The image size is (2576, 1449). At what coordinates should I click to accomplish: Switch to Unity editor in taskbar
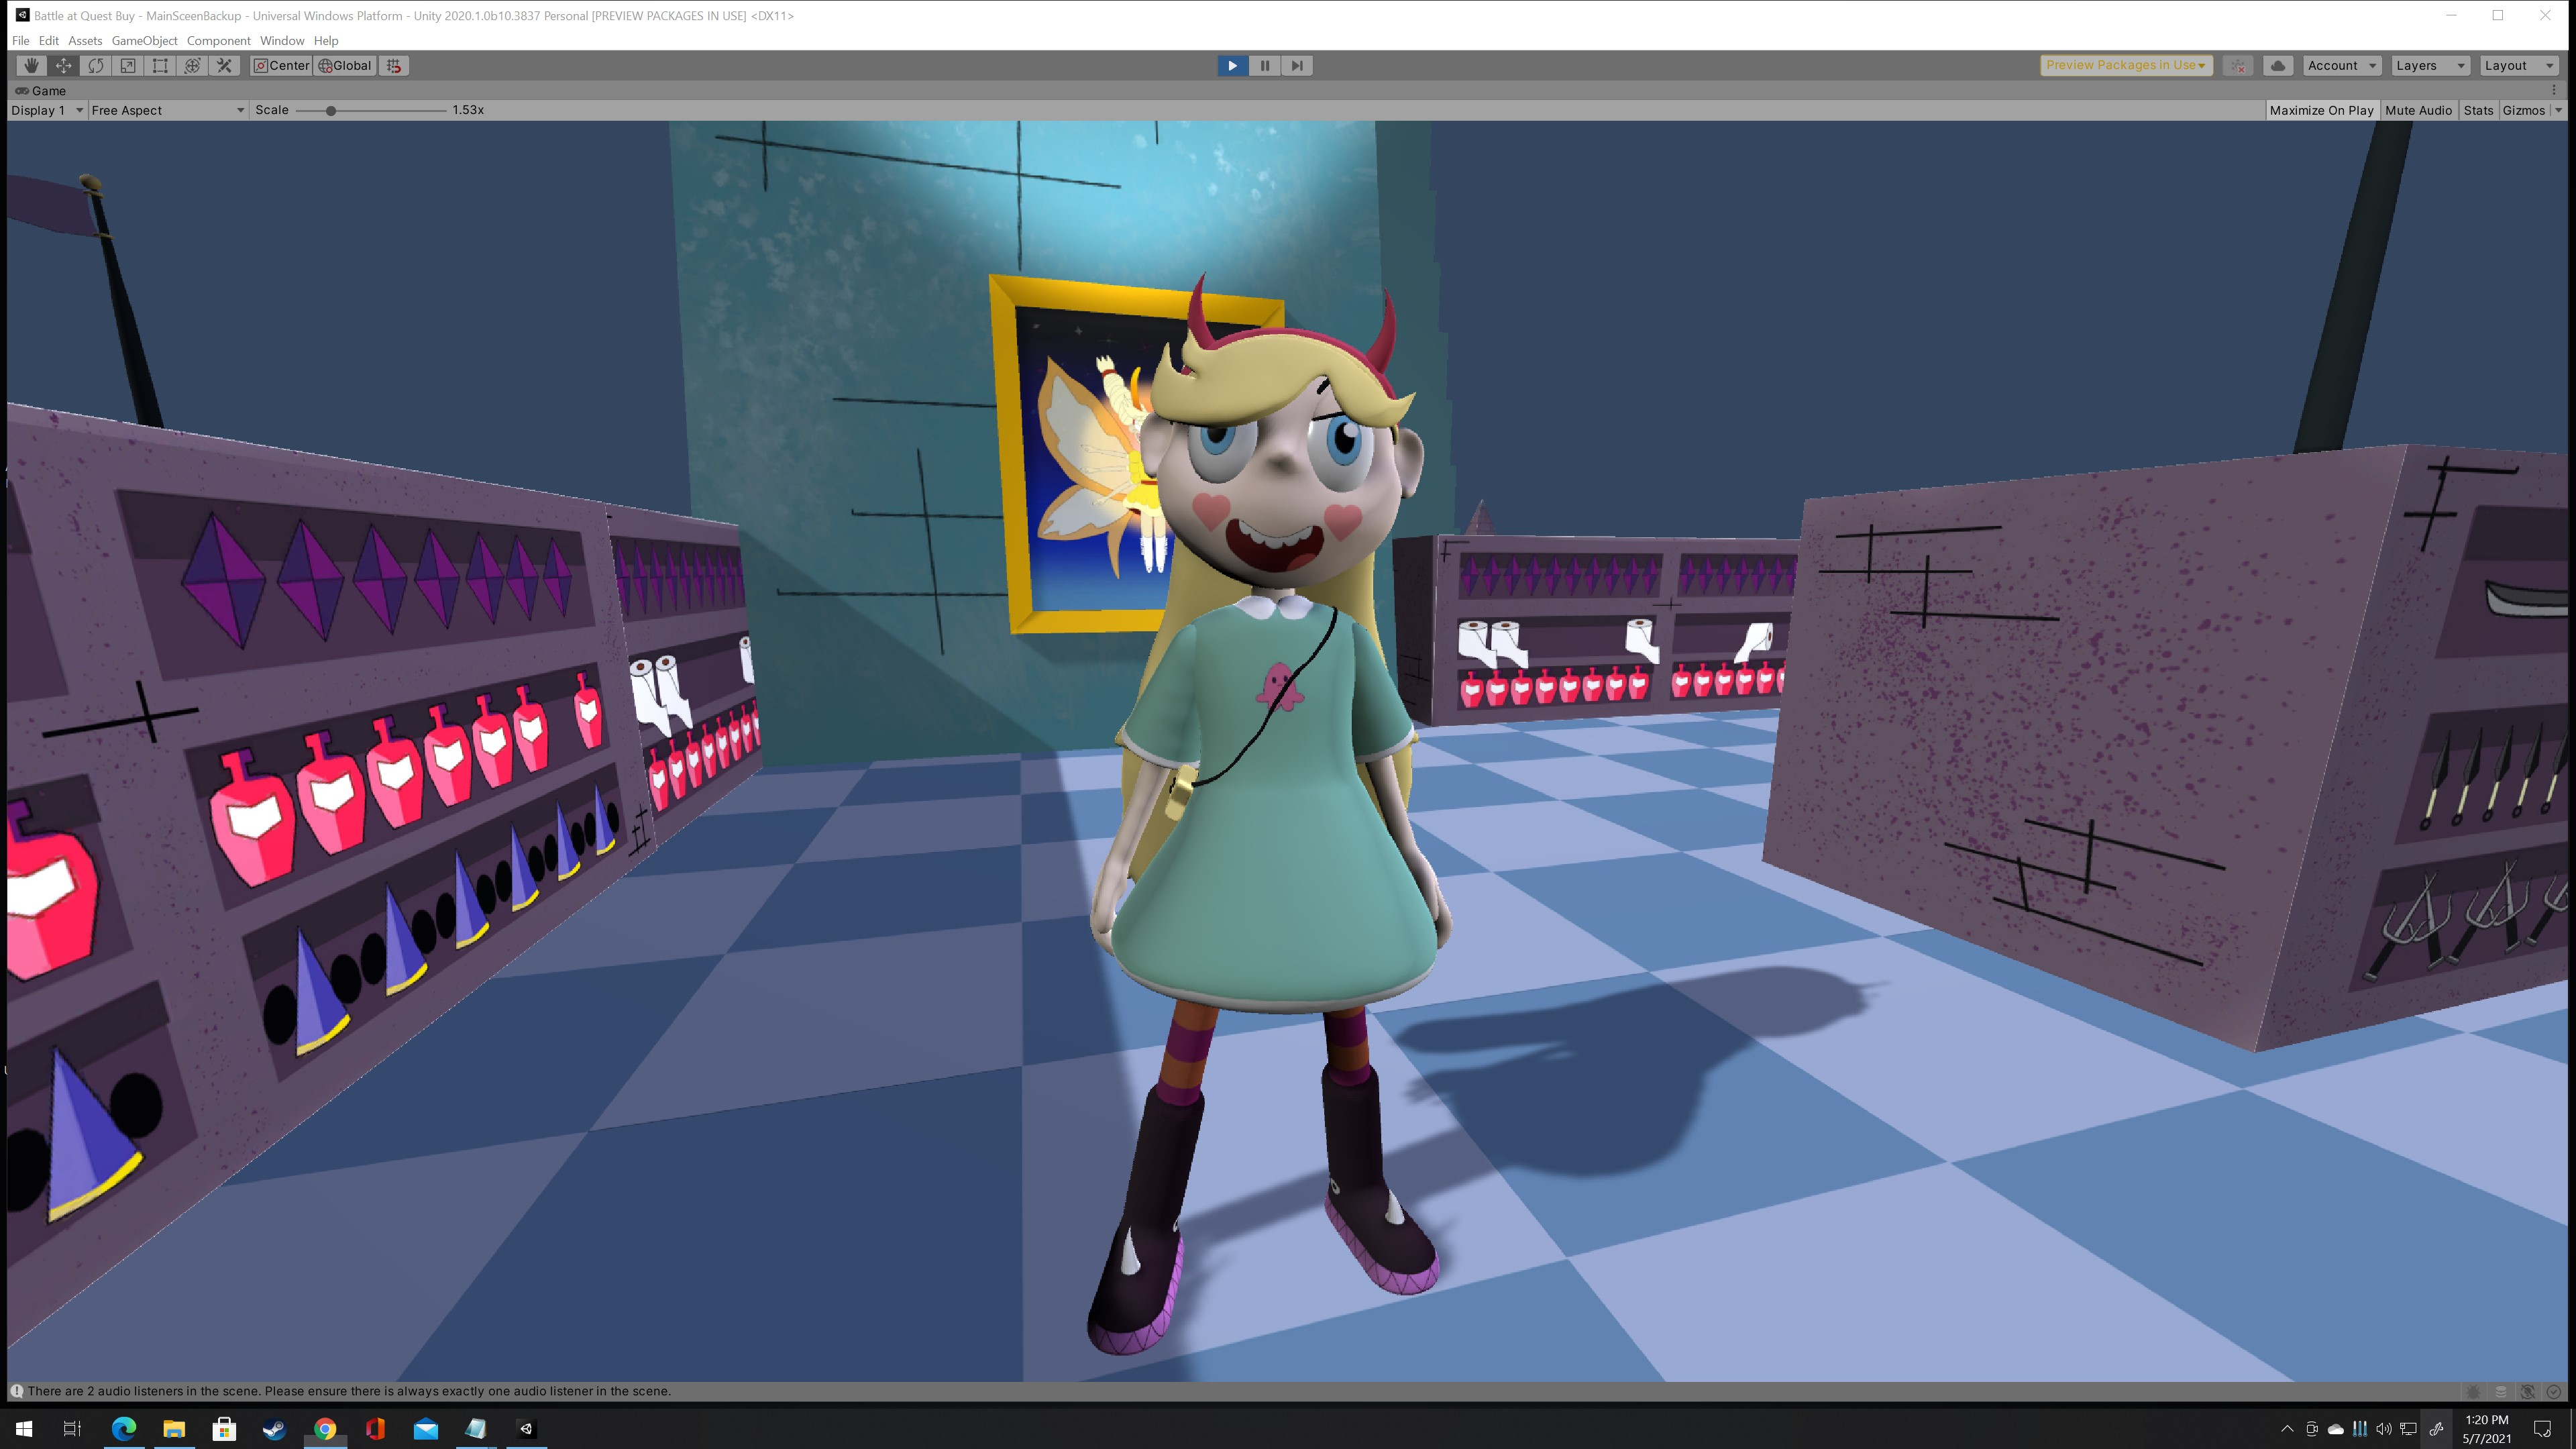526,1428
